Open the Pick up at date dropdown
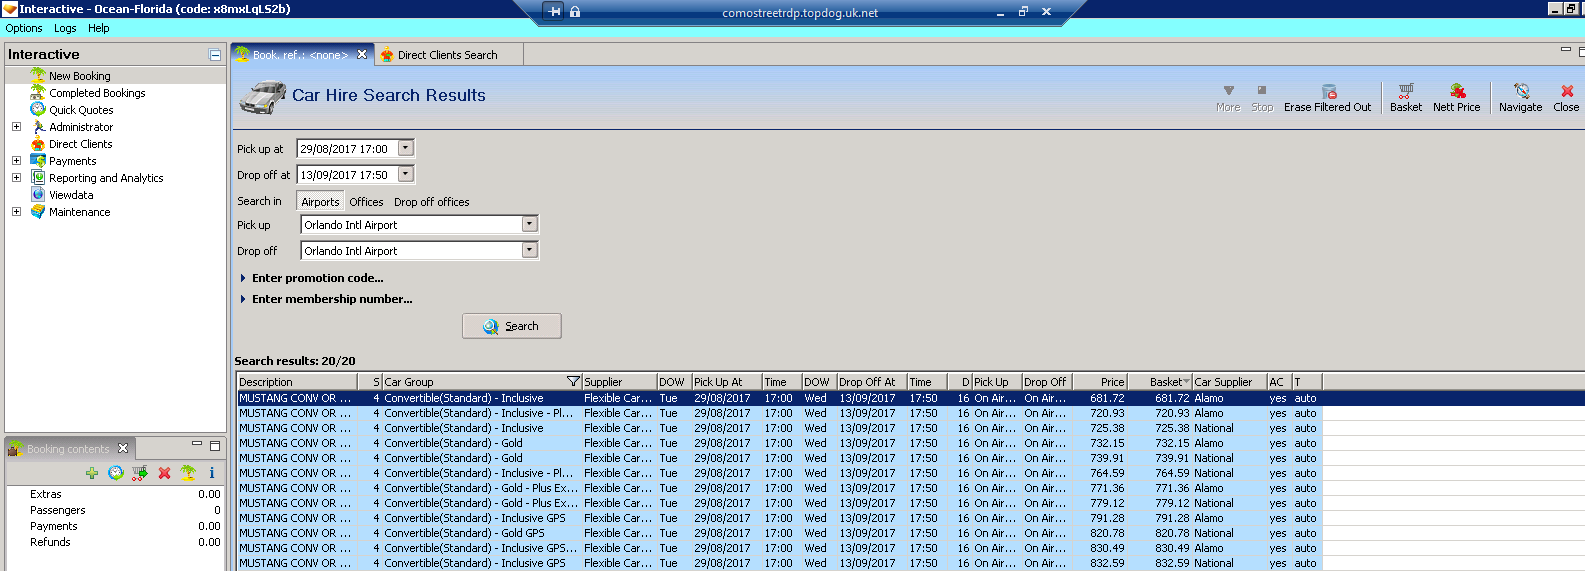Screen dimensions: 1585x571 tap(405, 148)
